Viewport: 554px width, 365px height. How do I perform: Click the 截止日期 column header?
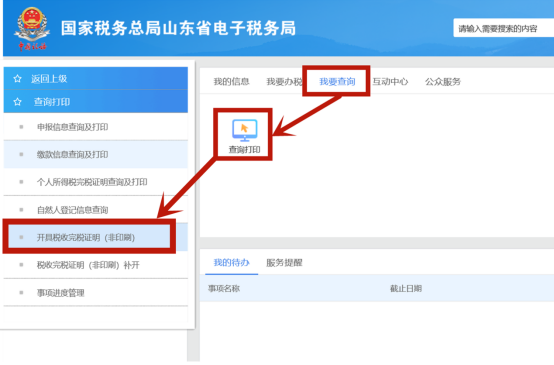[x=406, y=288]
